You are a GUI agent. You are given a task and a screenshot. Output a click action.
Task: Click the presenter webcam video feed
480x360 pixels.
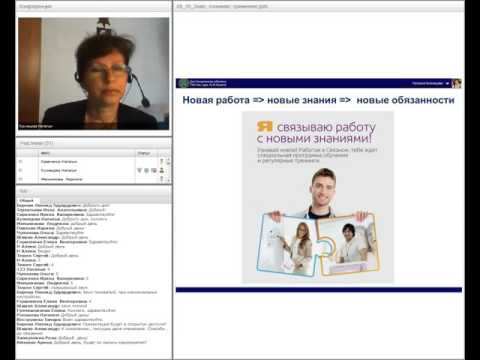(94, 74)
